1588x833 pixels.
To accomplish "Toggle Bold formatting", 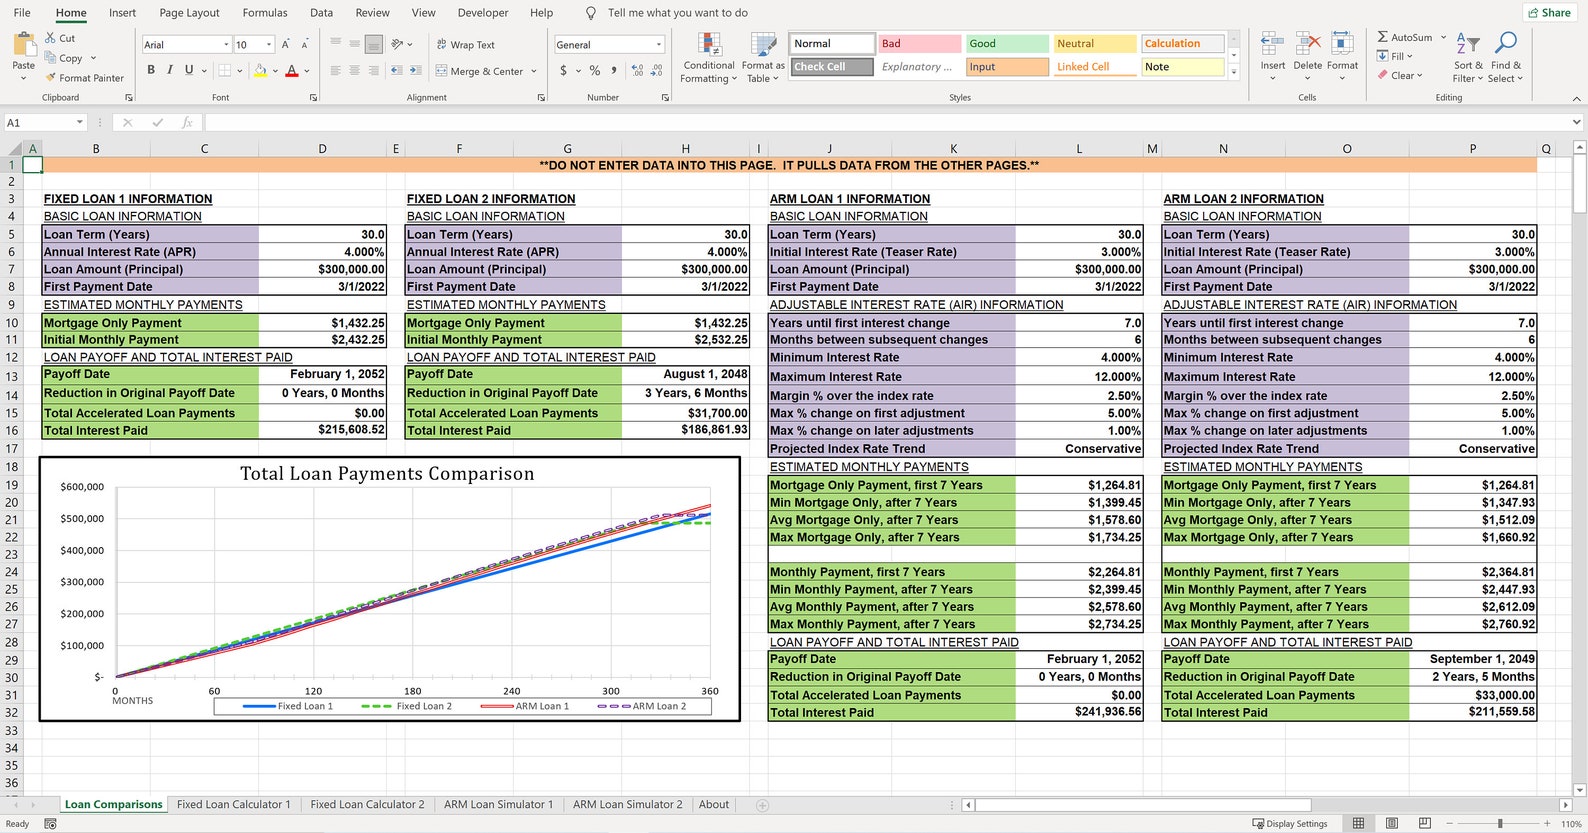I will tap(151, 70).
